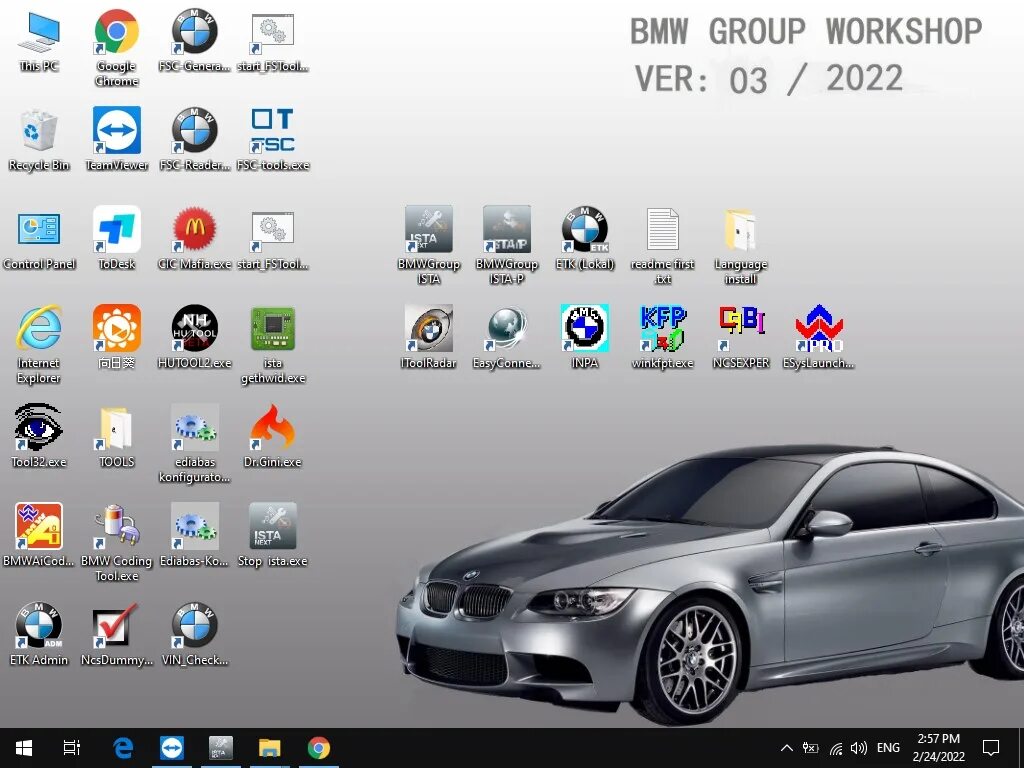Launch Dr.Gini.exe flame icon
1024x768 pixels.
[273, 436]
